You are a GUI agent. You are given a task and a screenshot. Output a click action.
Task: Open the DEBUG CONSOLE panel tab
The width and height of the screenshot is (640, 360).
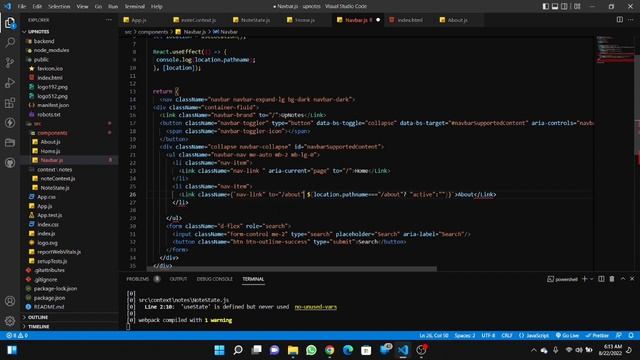click(214, 279)
